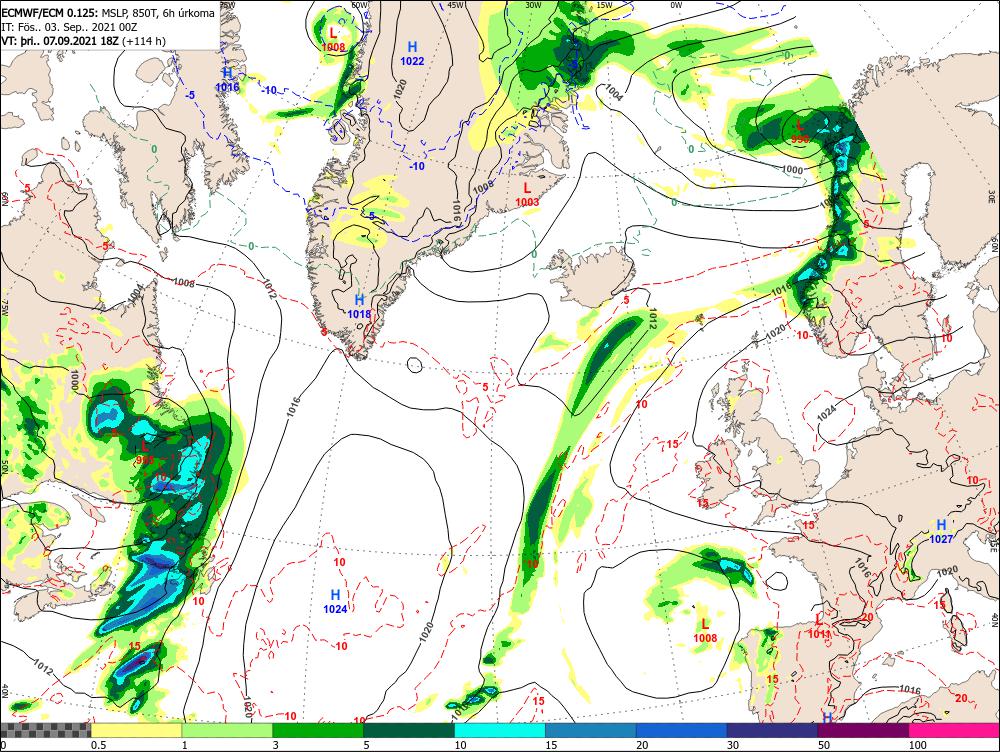Click the "H 1018" high over southern Greenland
The image size is (1000, 752).
pos(359,306)
